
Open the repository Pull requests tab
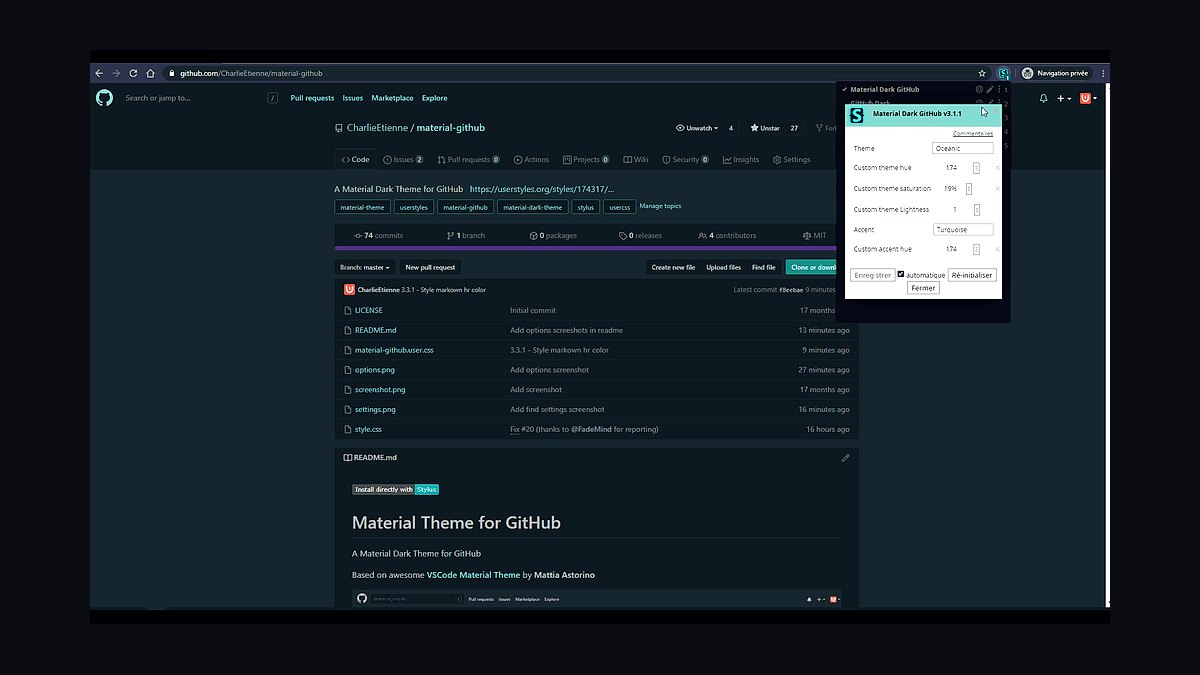(x=467, y=159)
